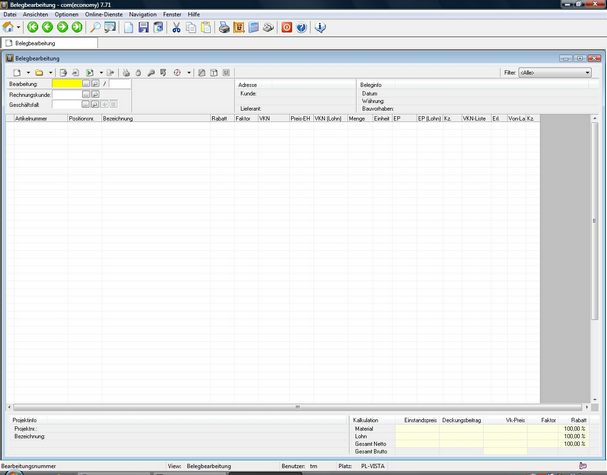Click the telephone icon in the main toolbar
This screenshot has height=475, width=607.
click(x=268, y=27)
